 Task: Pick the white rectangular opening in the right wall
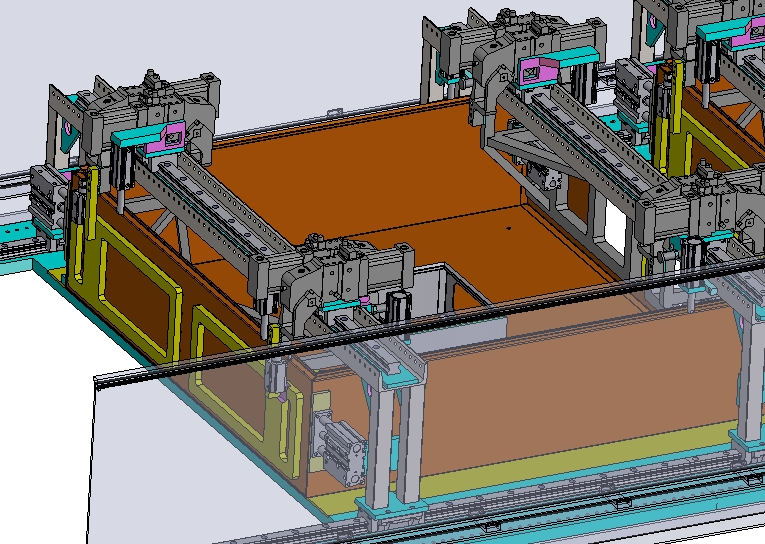pyautogui.click(x=615, y=227)
